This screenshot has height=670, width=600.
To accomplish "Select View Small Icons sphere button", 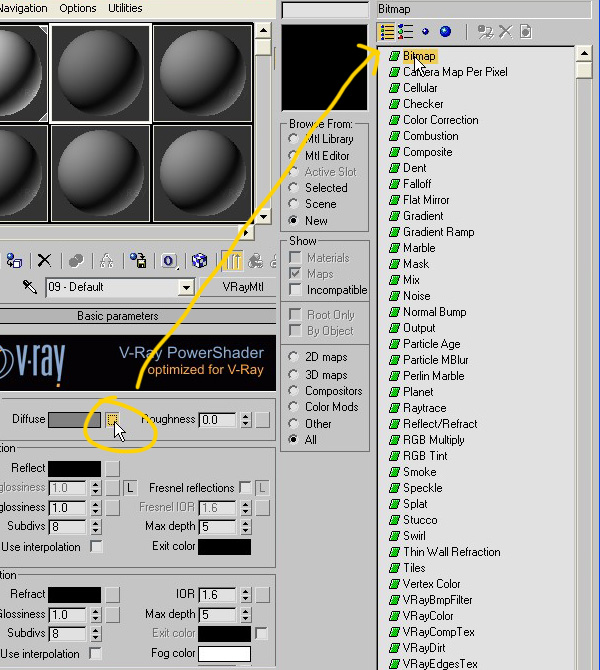I will [x=426, y=32].
